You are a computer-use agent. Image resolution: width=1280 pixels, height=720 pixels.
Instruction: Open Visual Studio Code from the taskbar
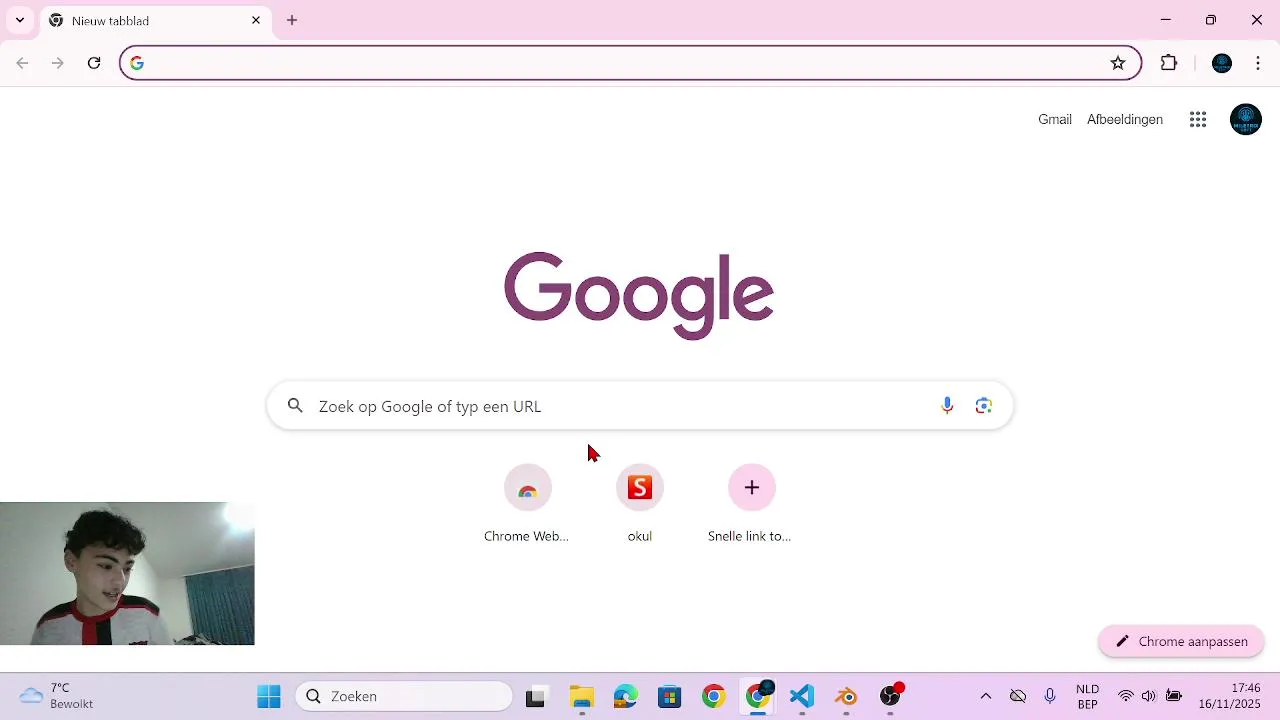click(802, 697)
